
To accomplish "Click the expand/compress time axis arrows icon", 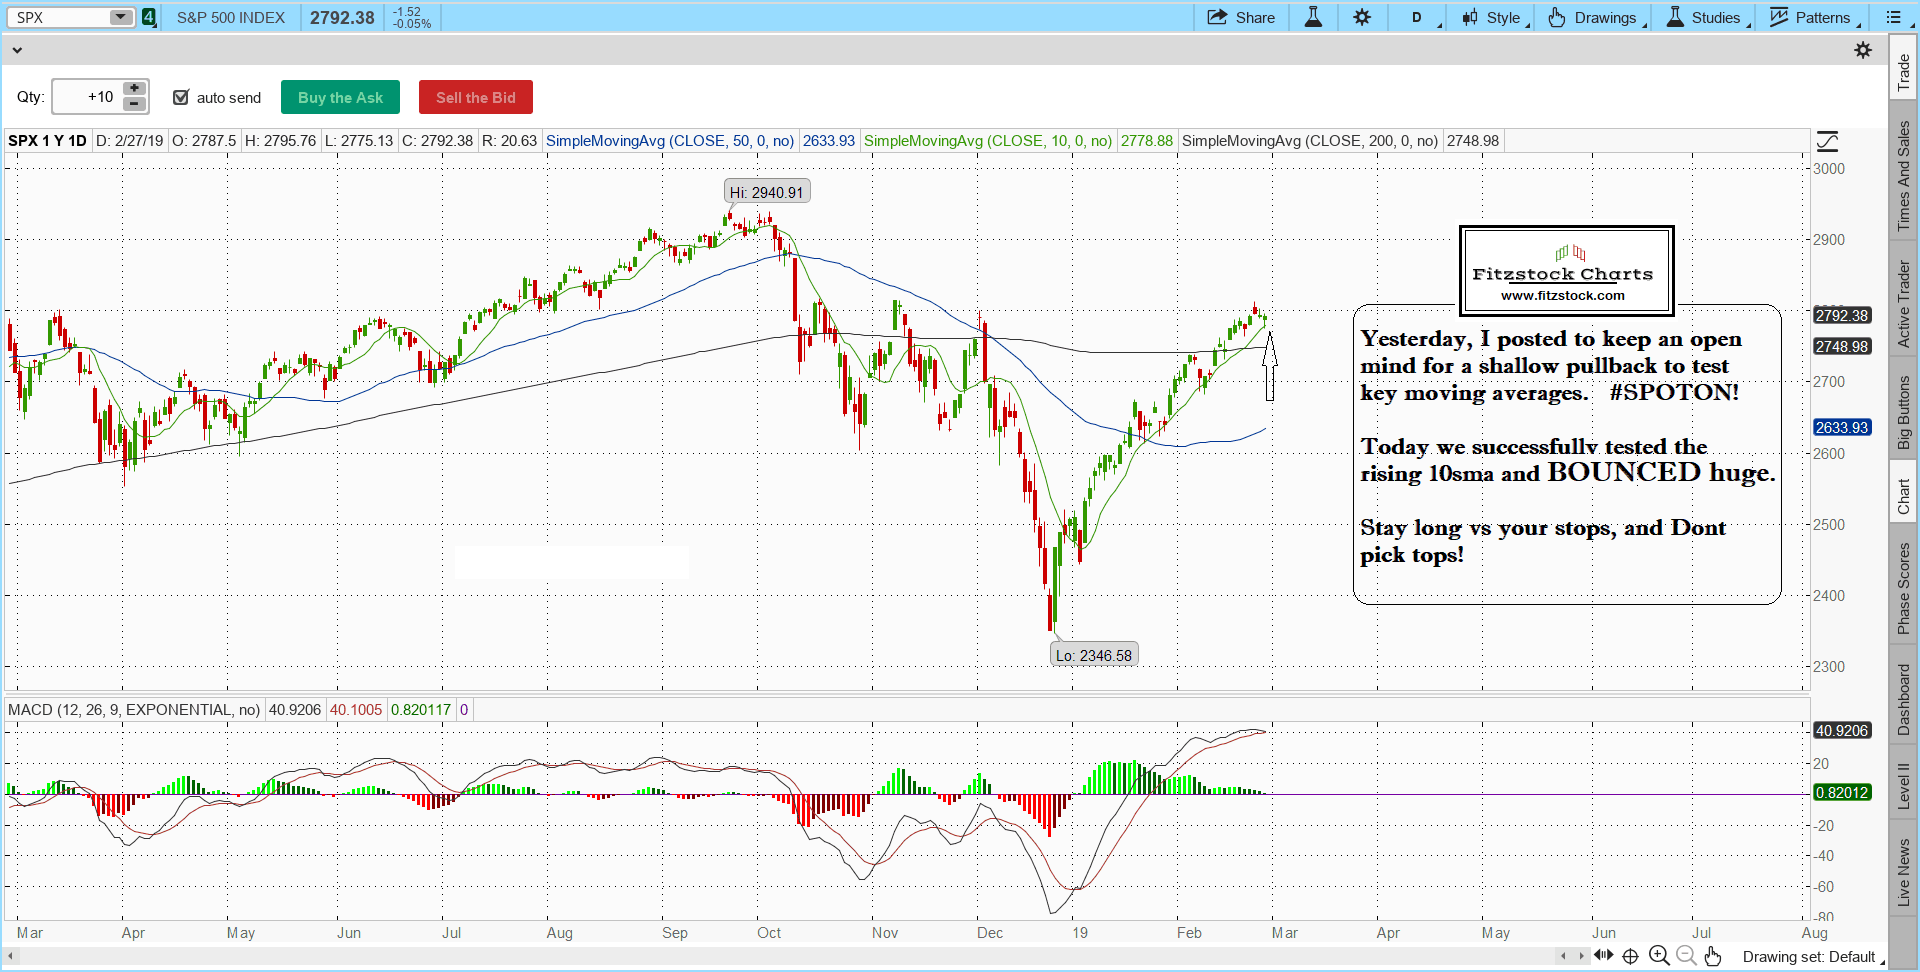I will pyautogui.click(x=1604, y=956).
